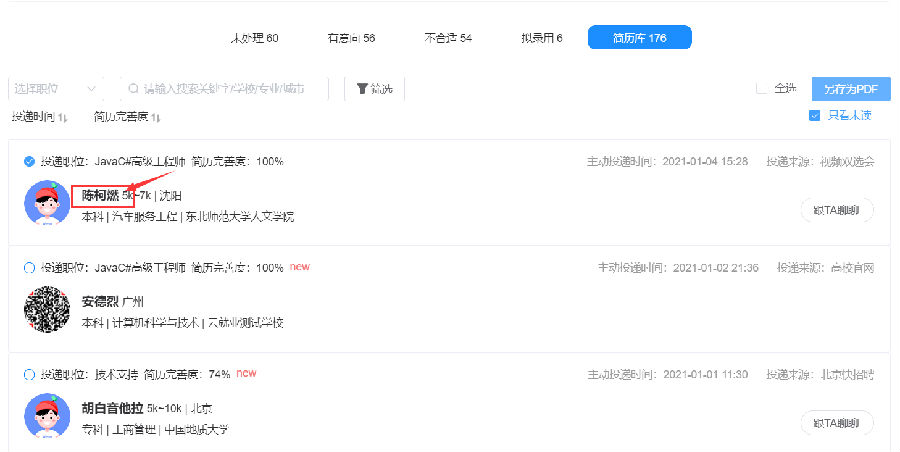Click the keyword search input field
This screenshot has width=900, height=452.
pyautogui.click(x=224, y=88)
